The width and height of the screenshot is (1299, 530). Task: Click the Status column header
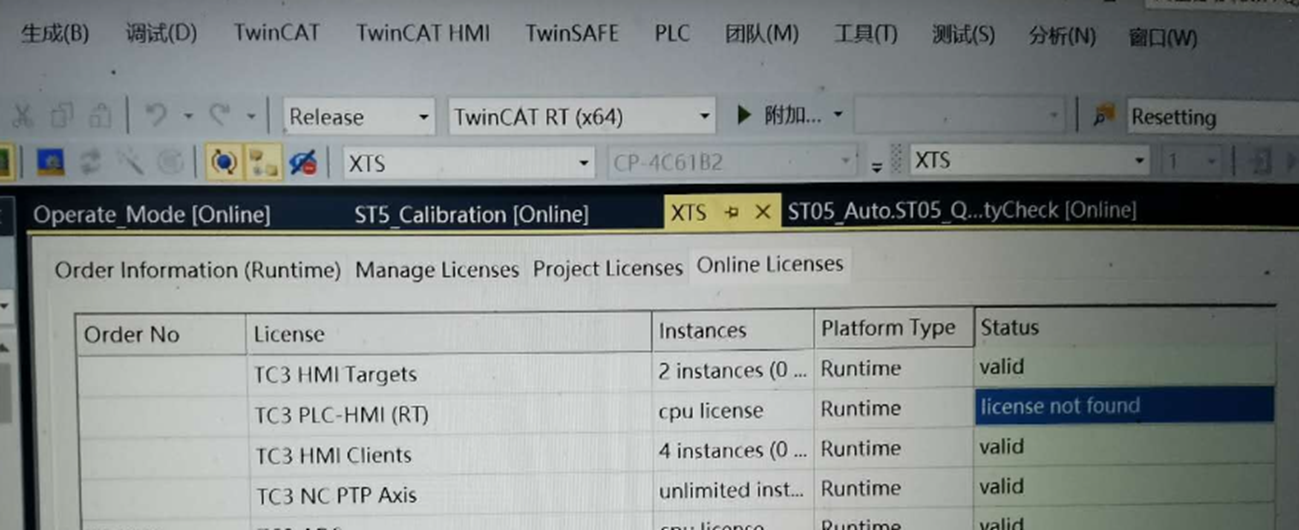pyautogui.click(x=1125, y=326)
